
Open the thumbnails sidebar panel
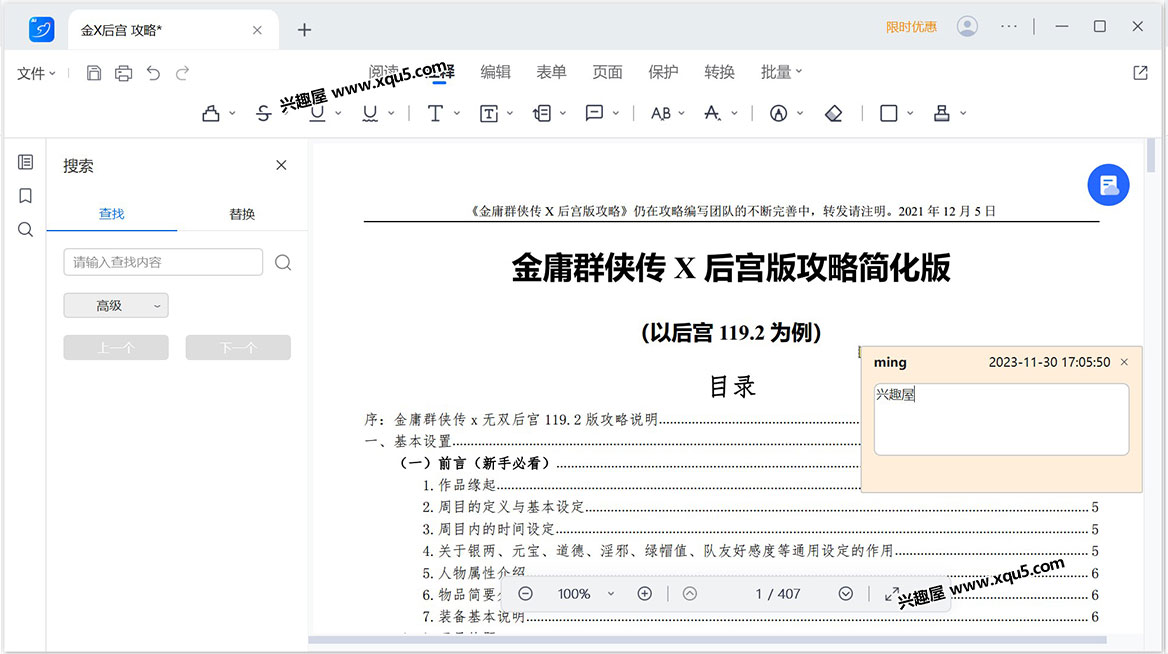25,162
